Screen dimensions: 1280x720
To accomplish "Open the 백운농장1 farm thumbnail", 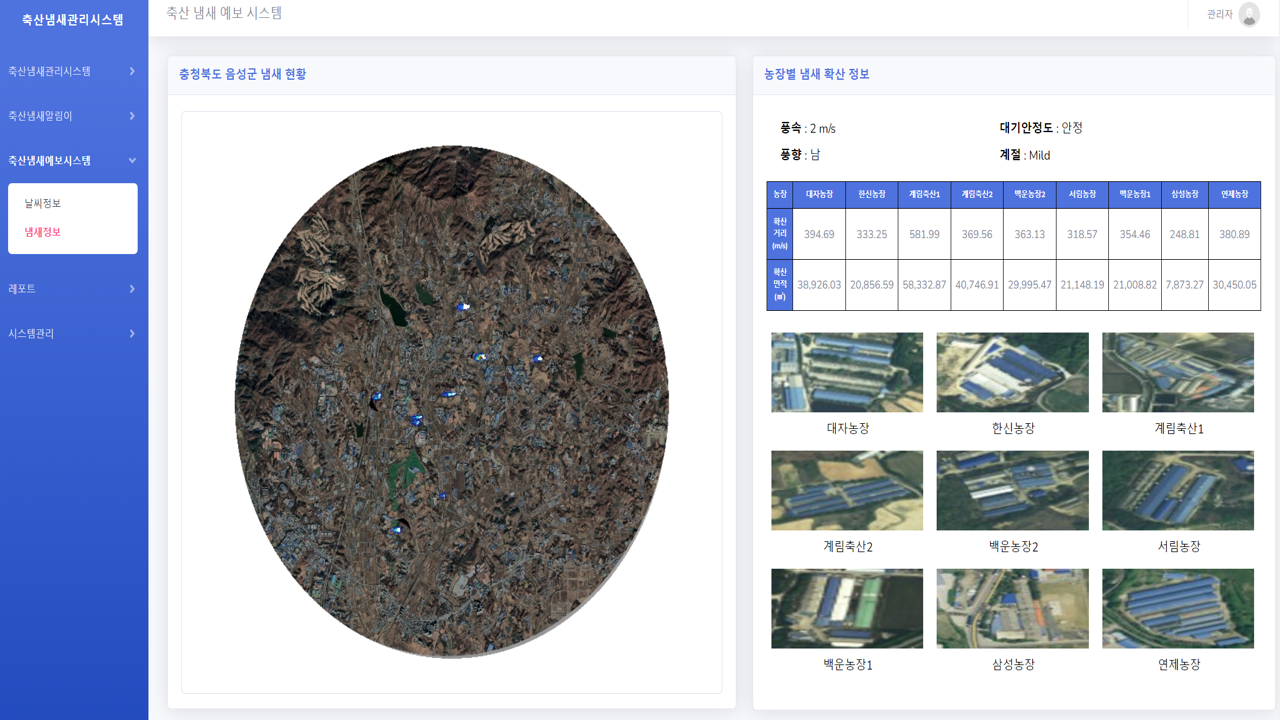I will point(847,608).
